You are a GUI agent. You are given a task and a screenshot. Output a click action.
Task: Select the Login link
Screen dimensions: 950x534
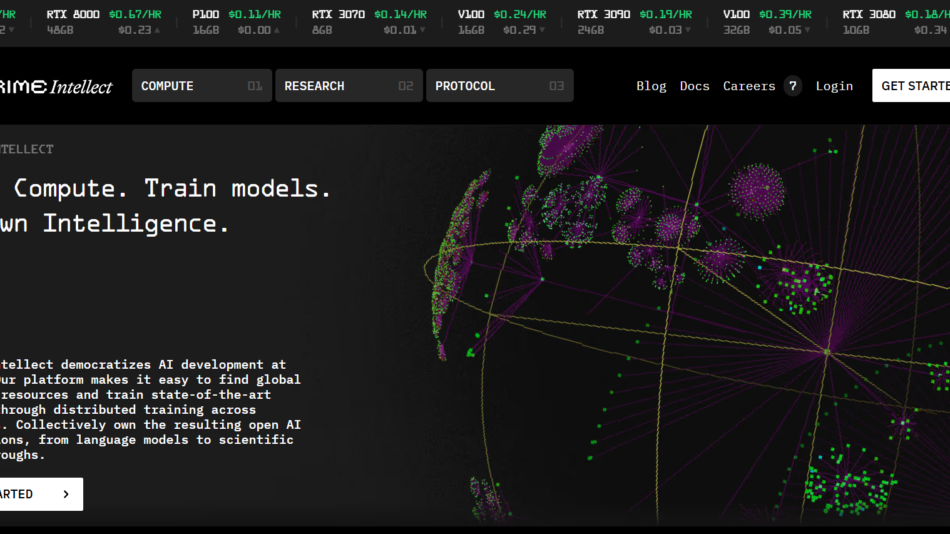point(834,86)
